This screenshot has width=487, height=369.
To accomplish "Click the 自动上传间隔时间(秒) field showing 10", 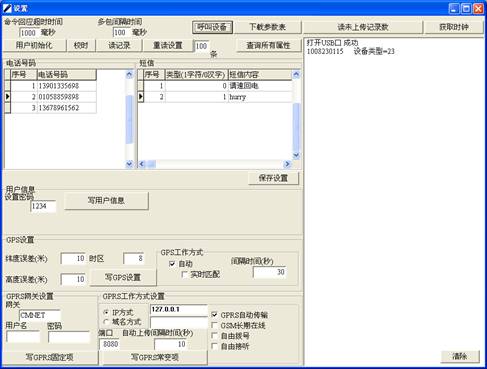I will pos(170,344).
